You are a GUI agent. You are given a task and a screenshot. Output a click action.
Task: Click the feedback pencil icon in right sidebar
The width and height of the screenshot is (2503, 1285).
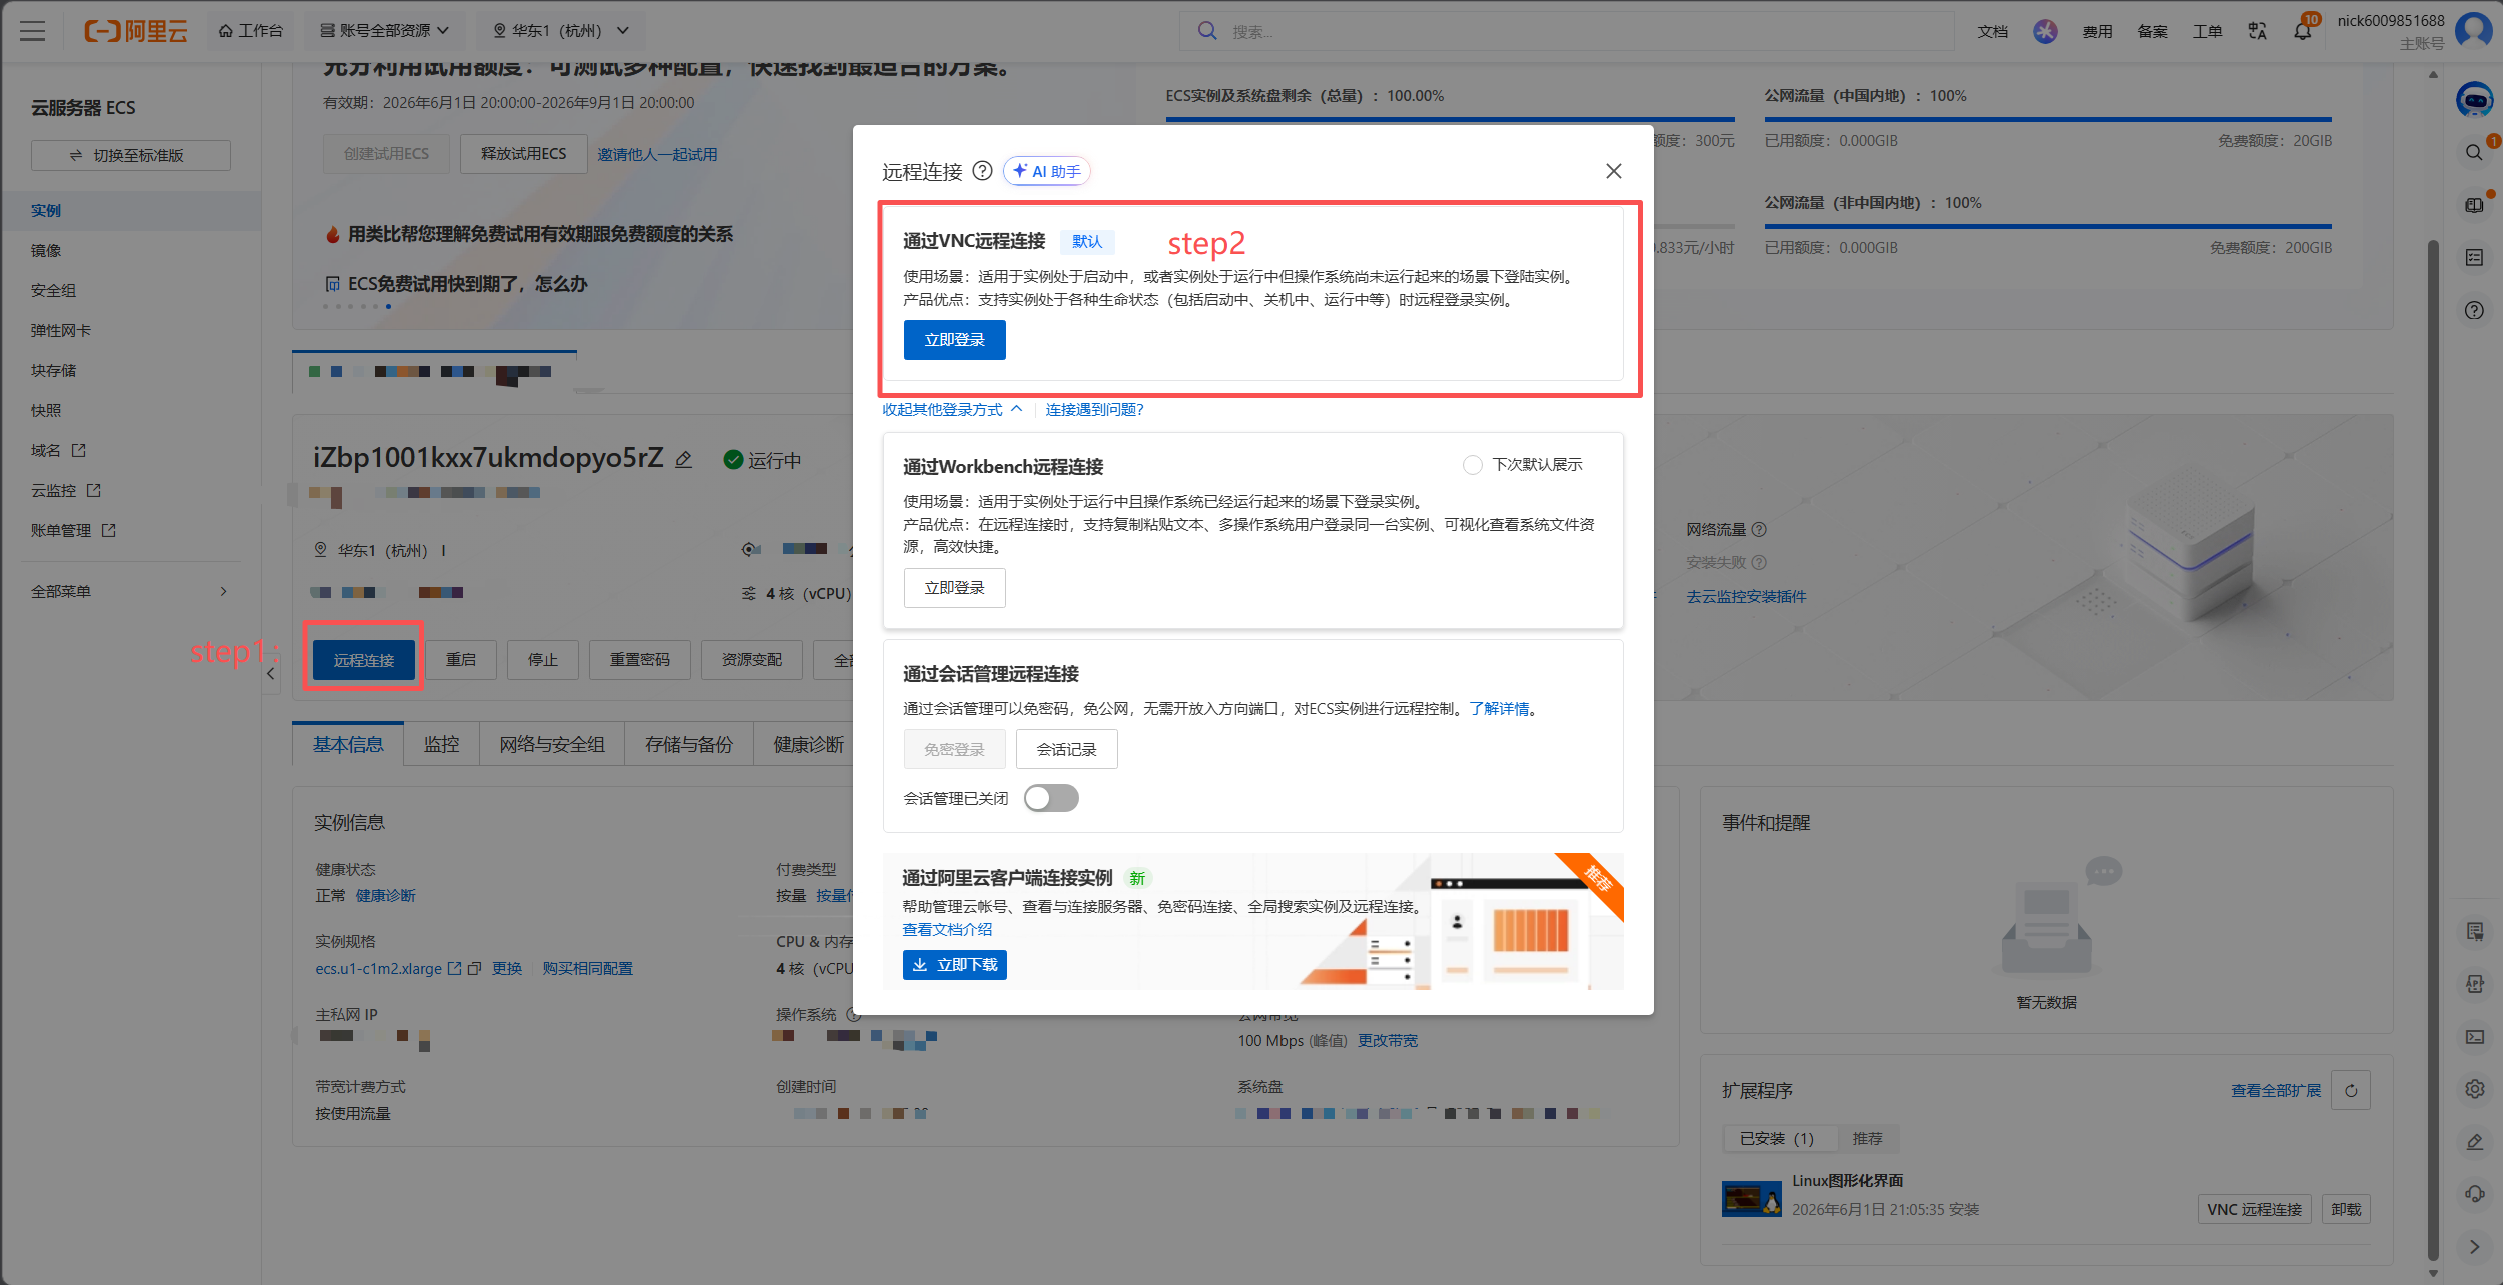point(2474,1142)
